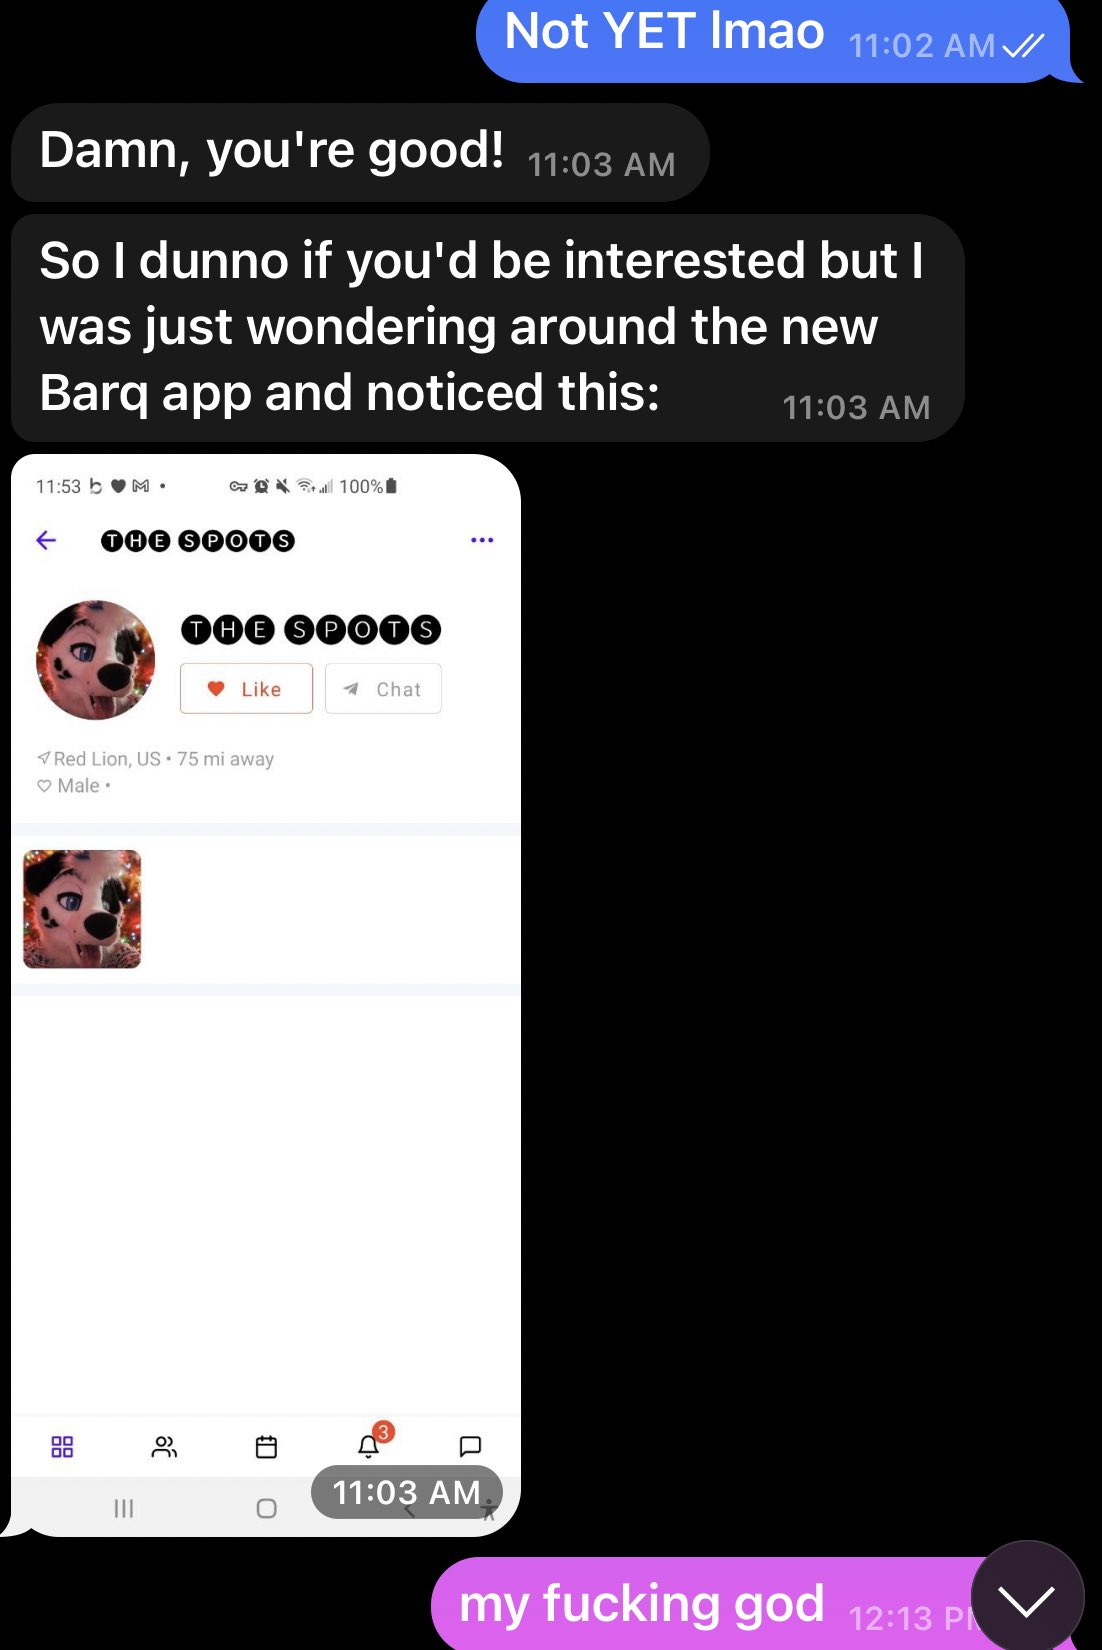Open notifications bell with badge 3
Screen dimensions: 1102x1650
(371, 1443)
